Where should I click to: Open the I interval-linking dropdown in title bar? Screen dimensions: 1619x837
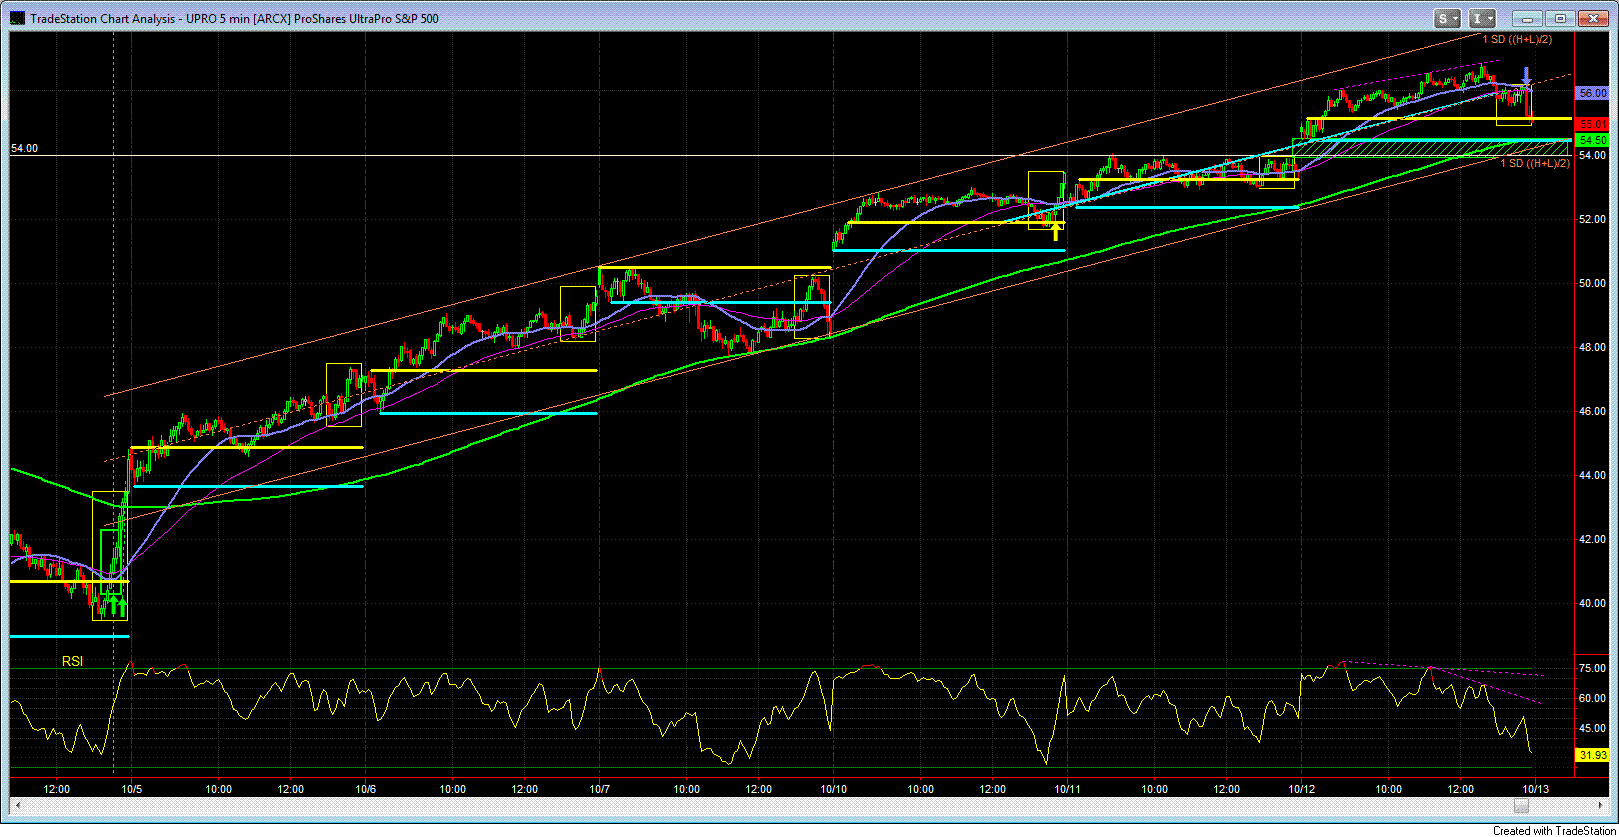[x=1484, y=18]
